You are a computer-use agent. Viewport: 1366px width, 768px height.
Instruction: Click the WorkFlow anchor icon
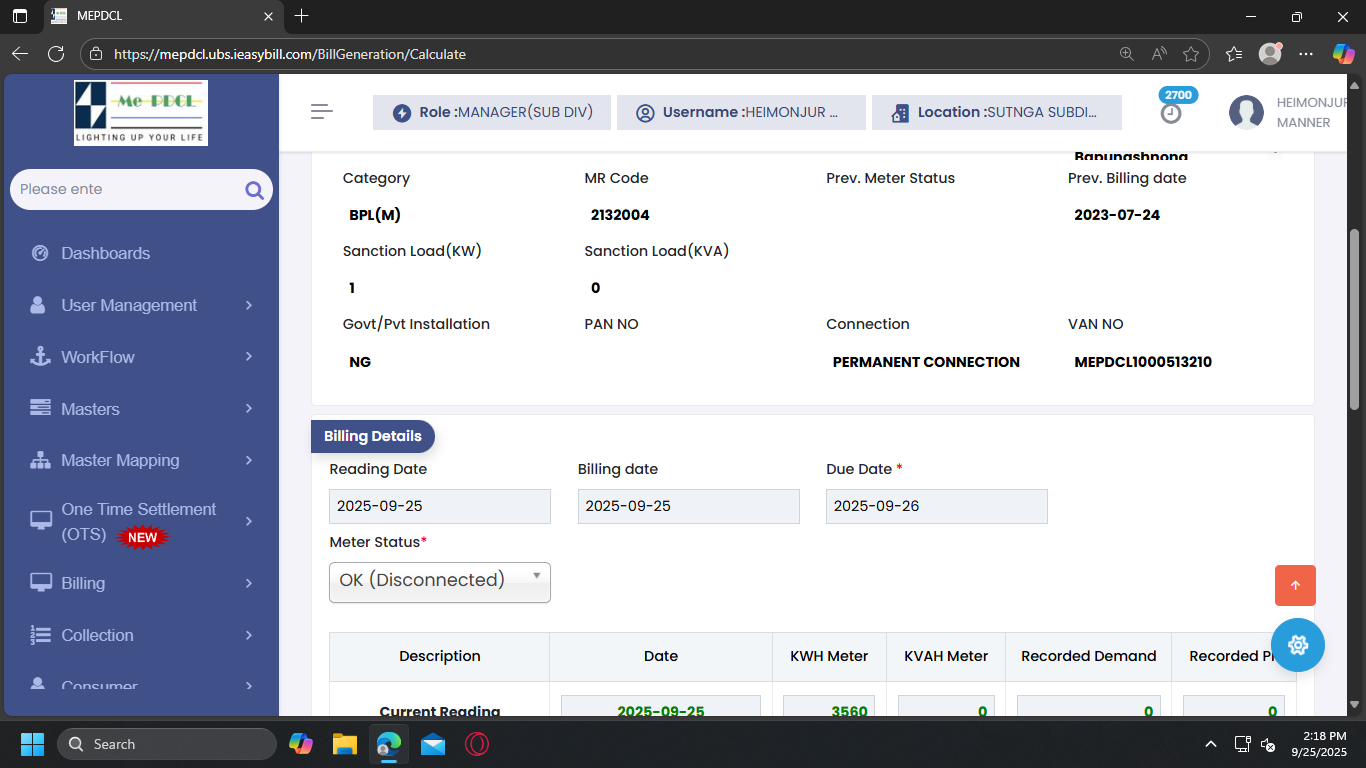coord(40,357)
